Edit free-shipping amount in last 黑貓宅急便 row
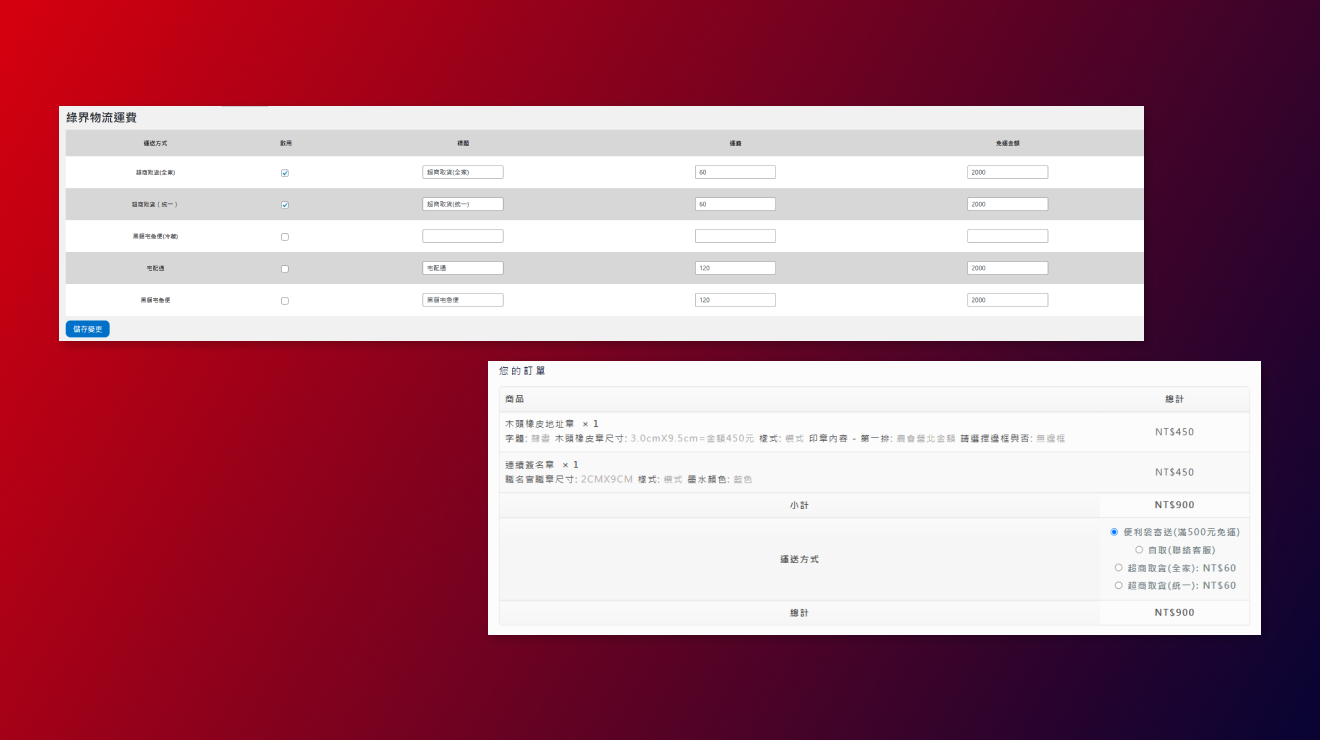The height and width of the screenshot is (740, 1320). click(1008, 300)
